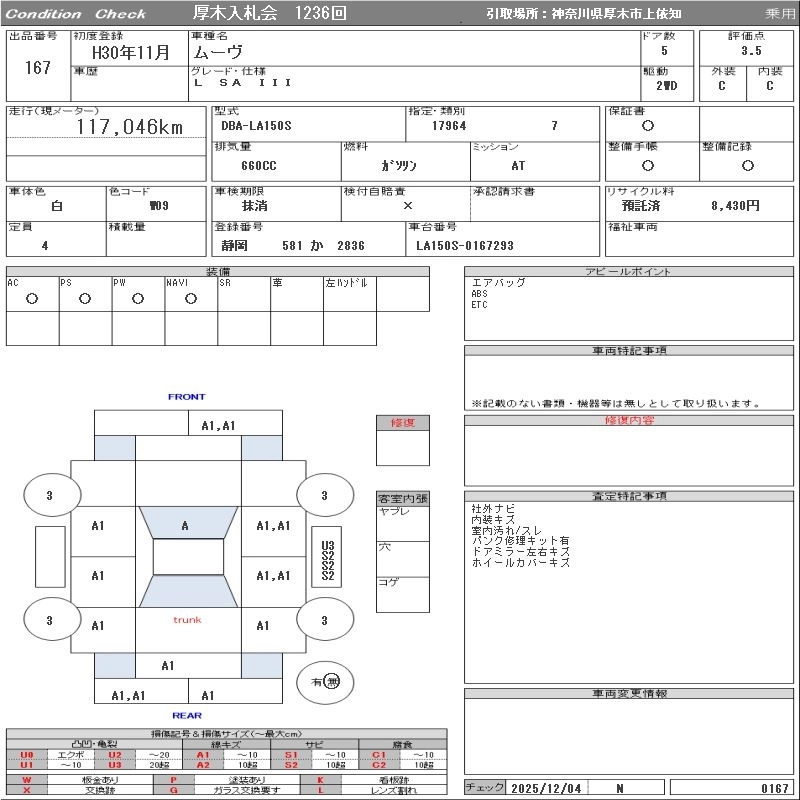The image size is (800, 800).
Task: Click the trunk label on the car diagram
Action: (187, 620)
